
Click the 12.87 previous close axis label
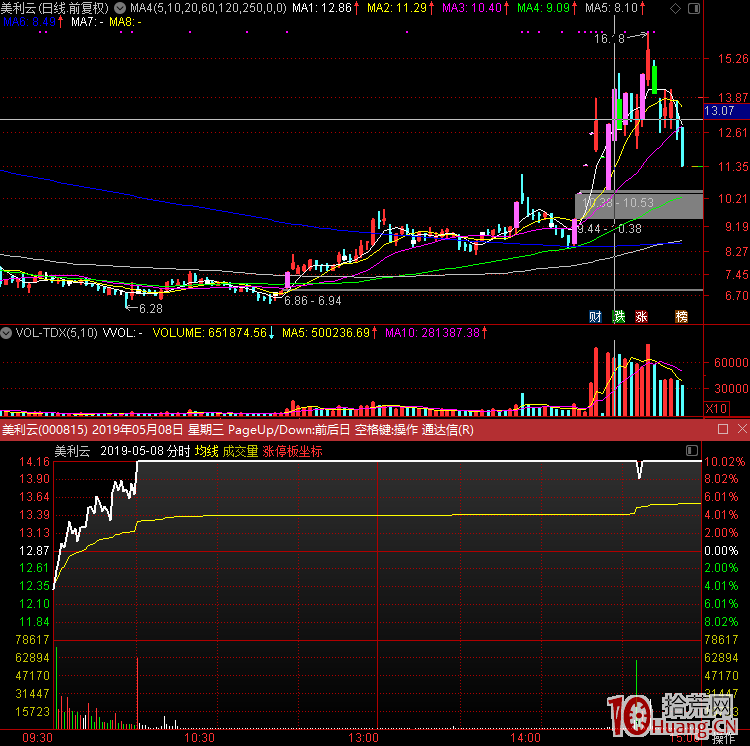[34, 550]
